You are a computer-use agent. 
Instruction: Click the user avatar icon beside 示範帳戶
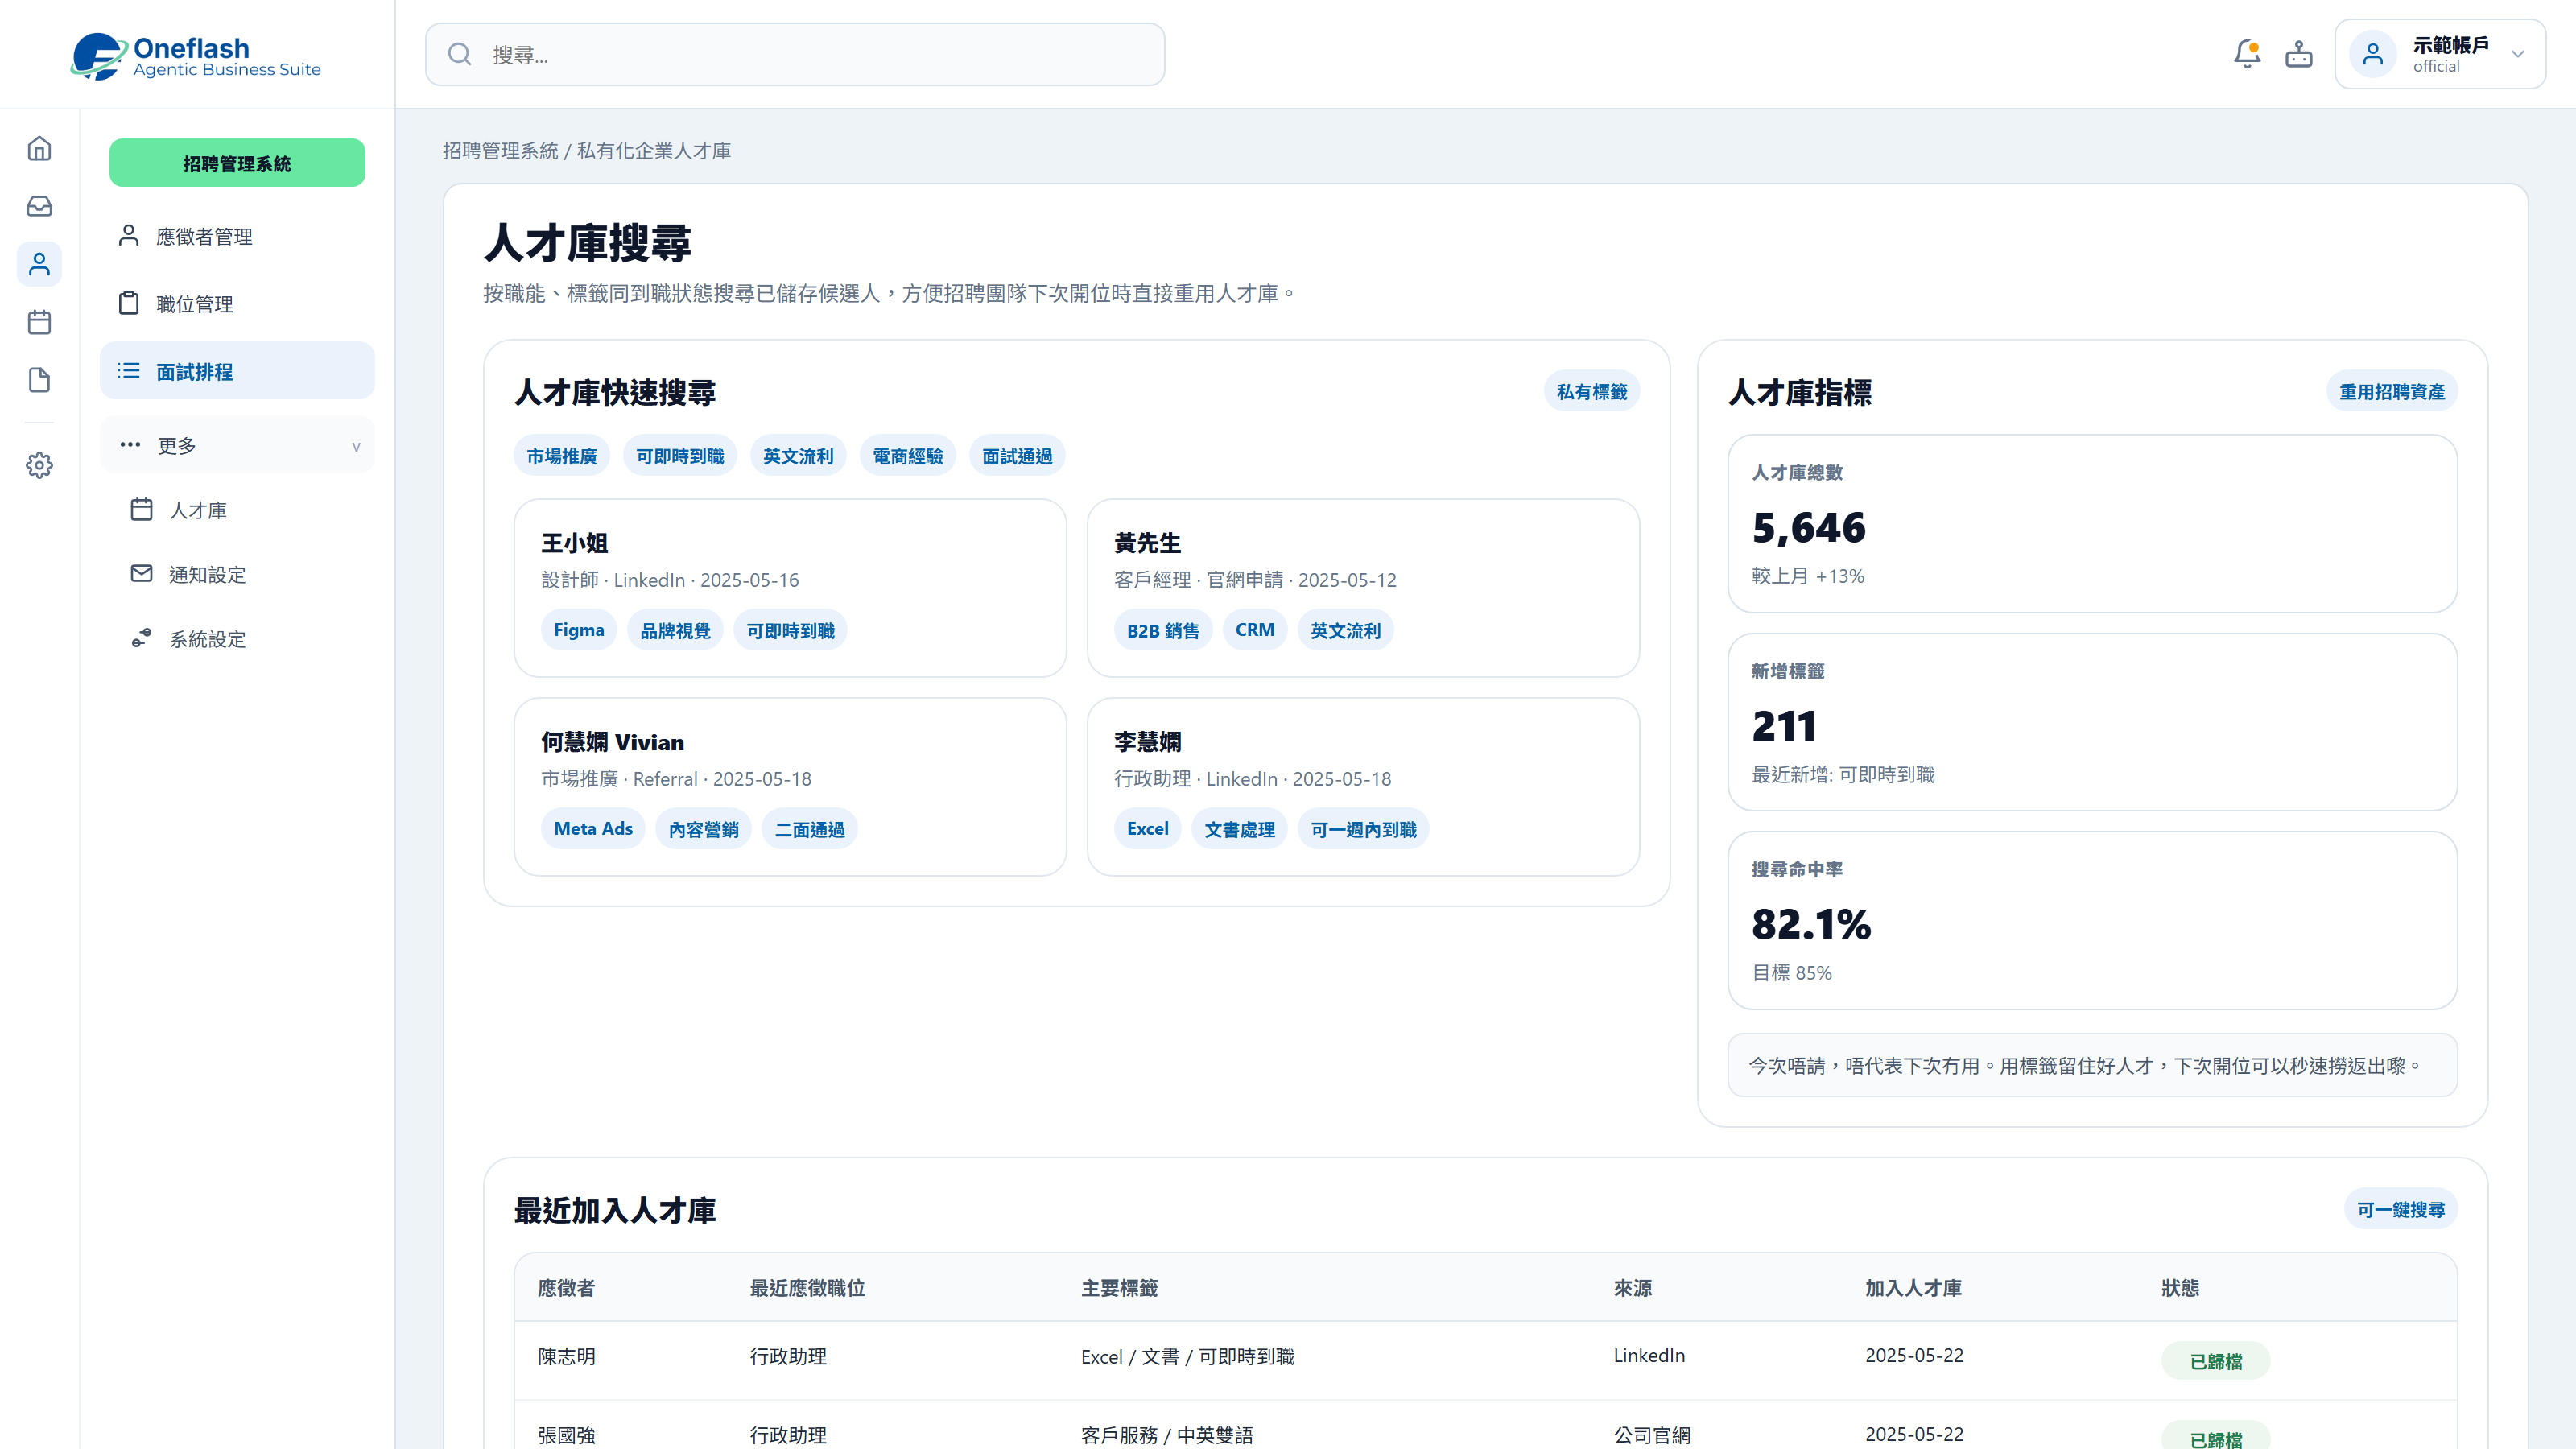(2373, 54)
